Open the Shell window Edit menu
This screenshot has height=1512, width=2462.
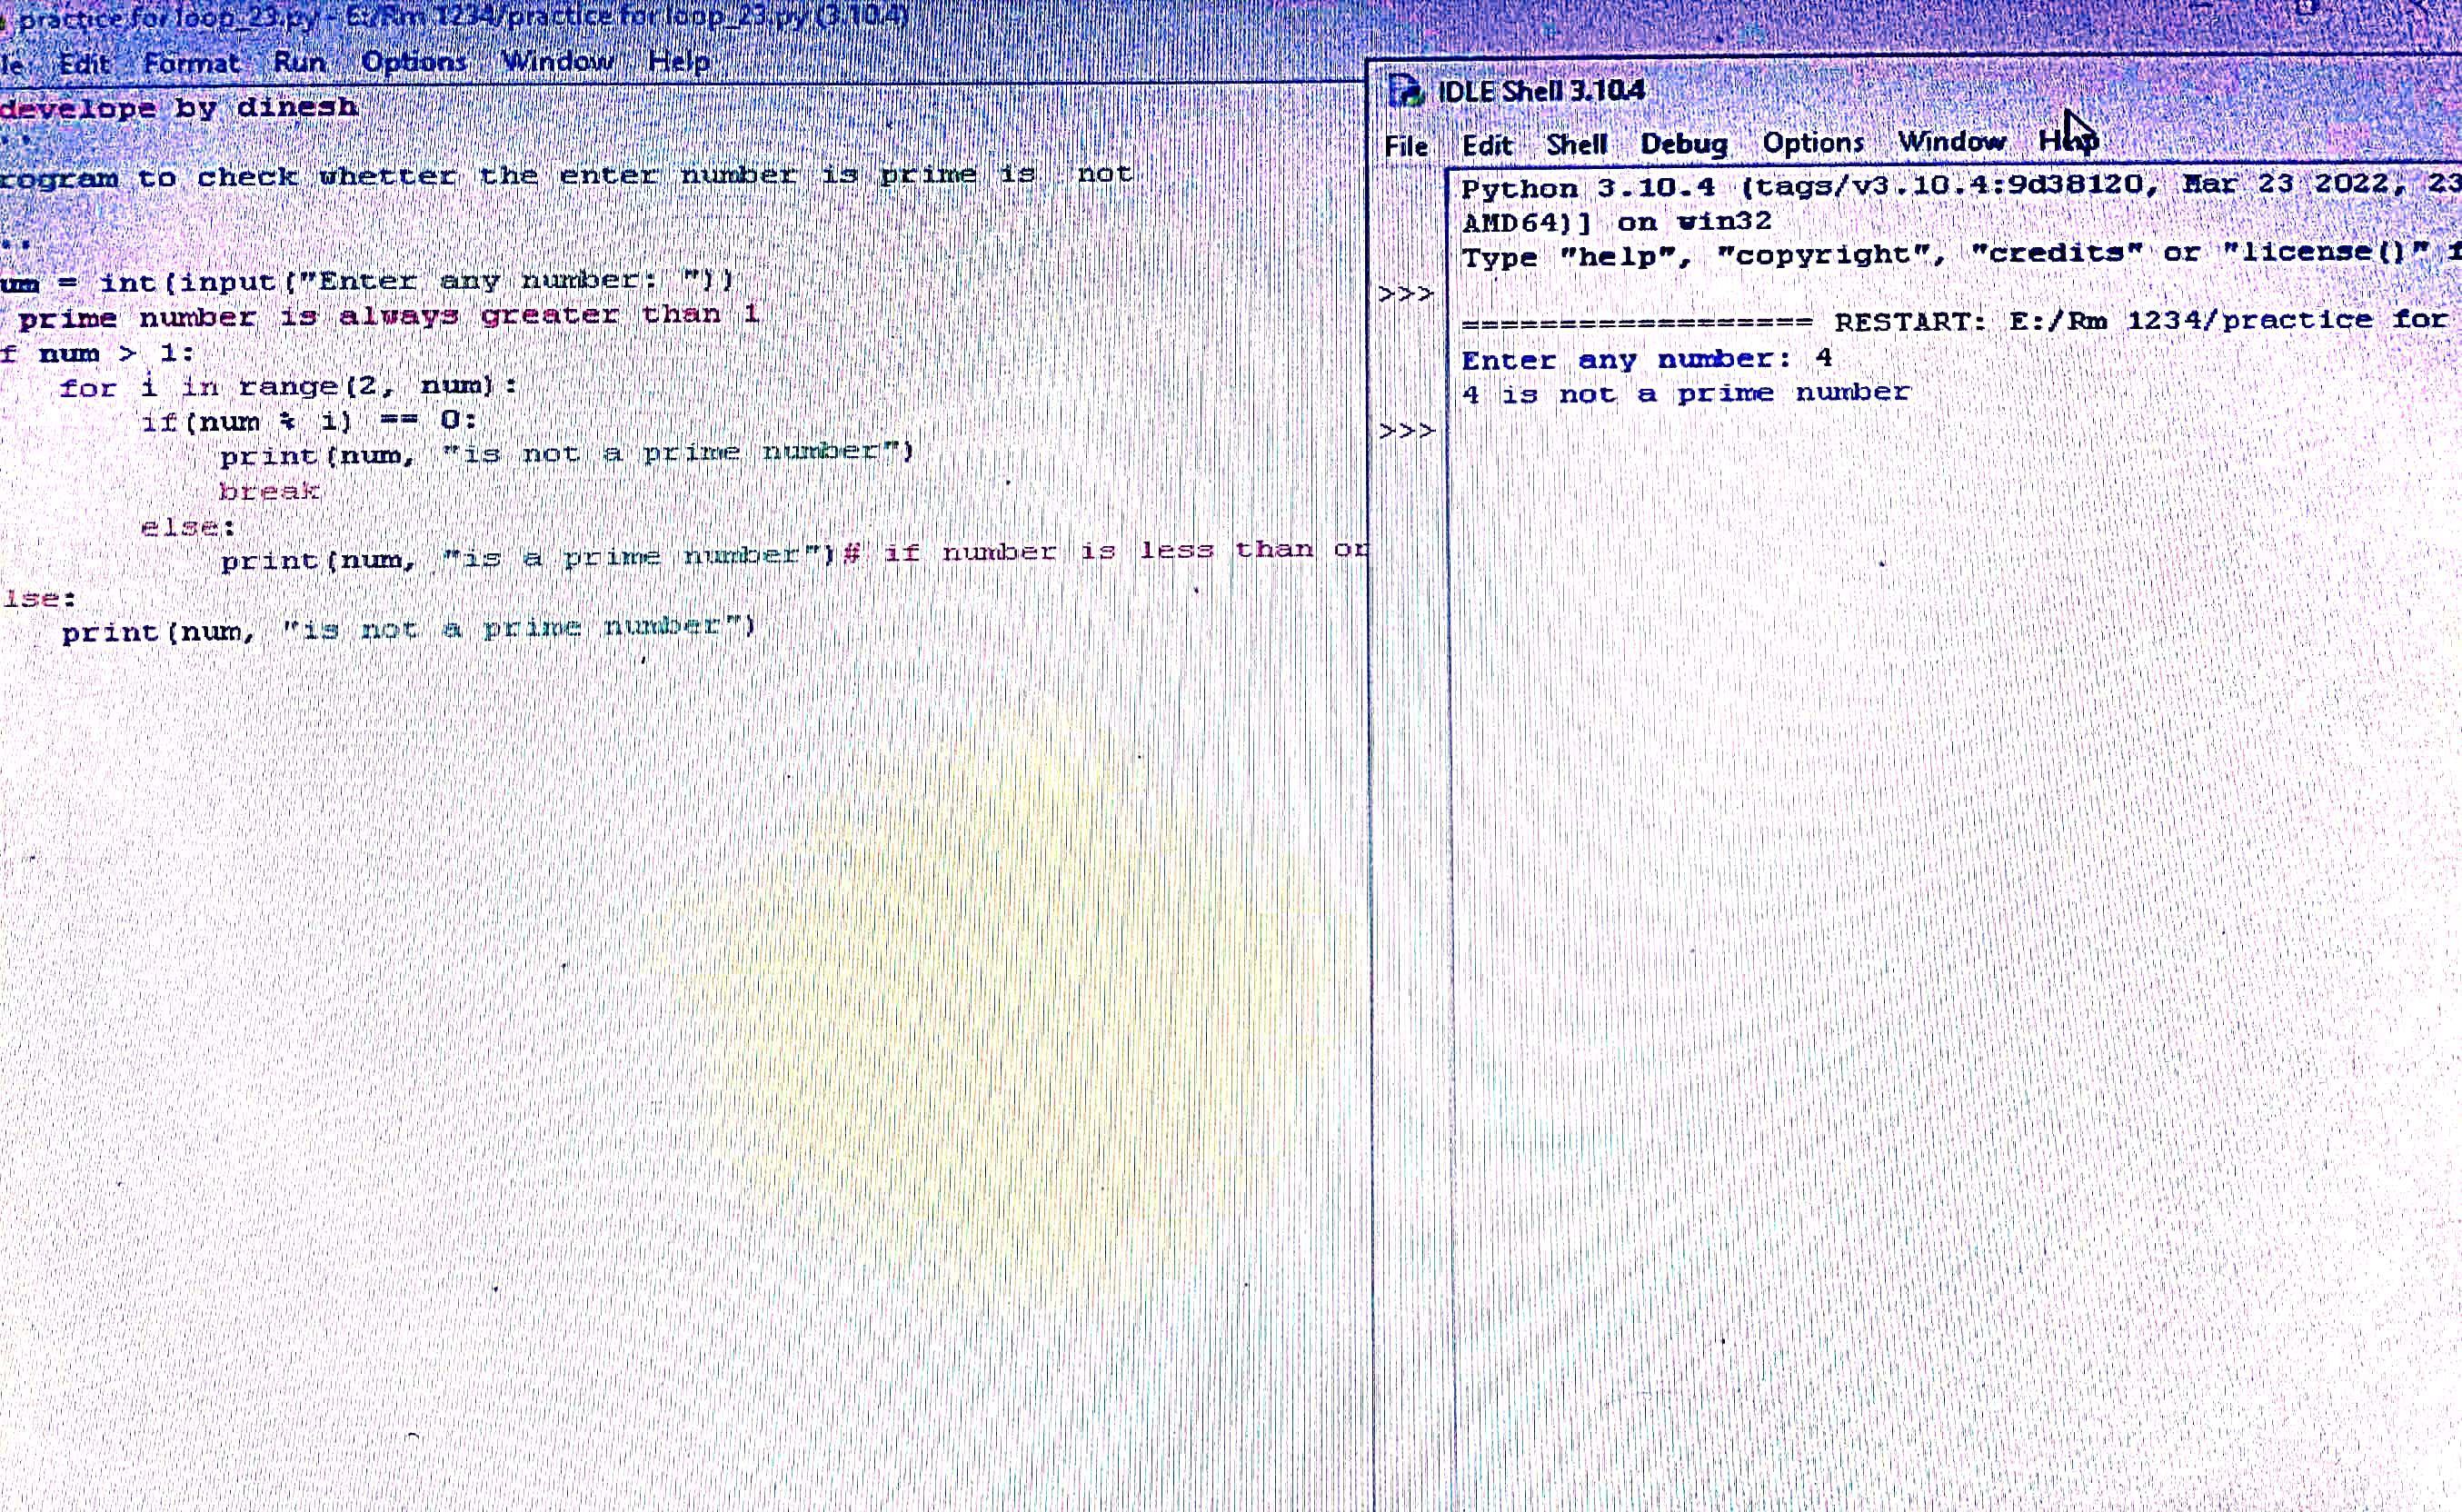pos(1487,146)
